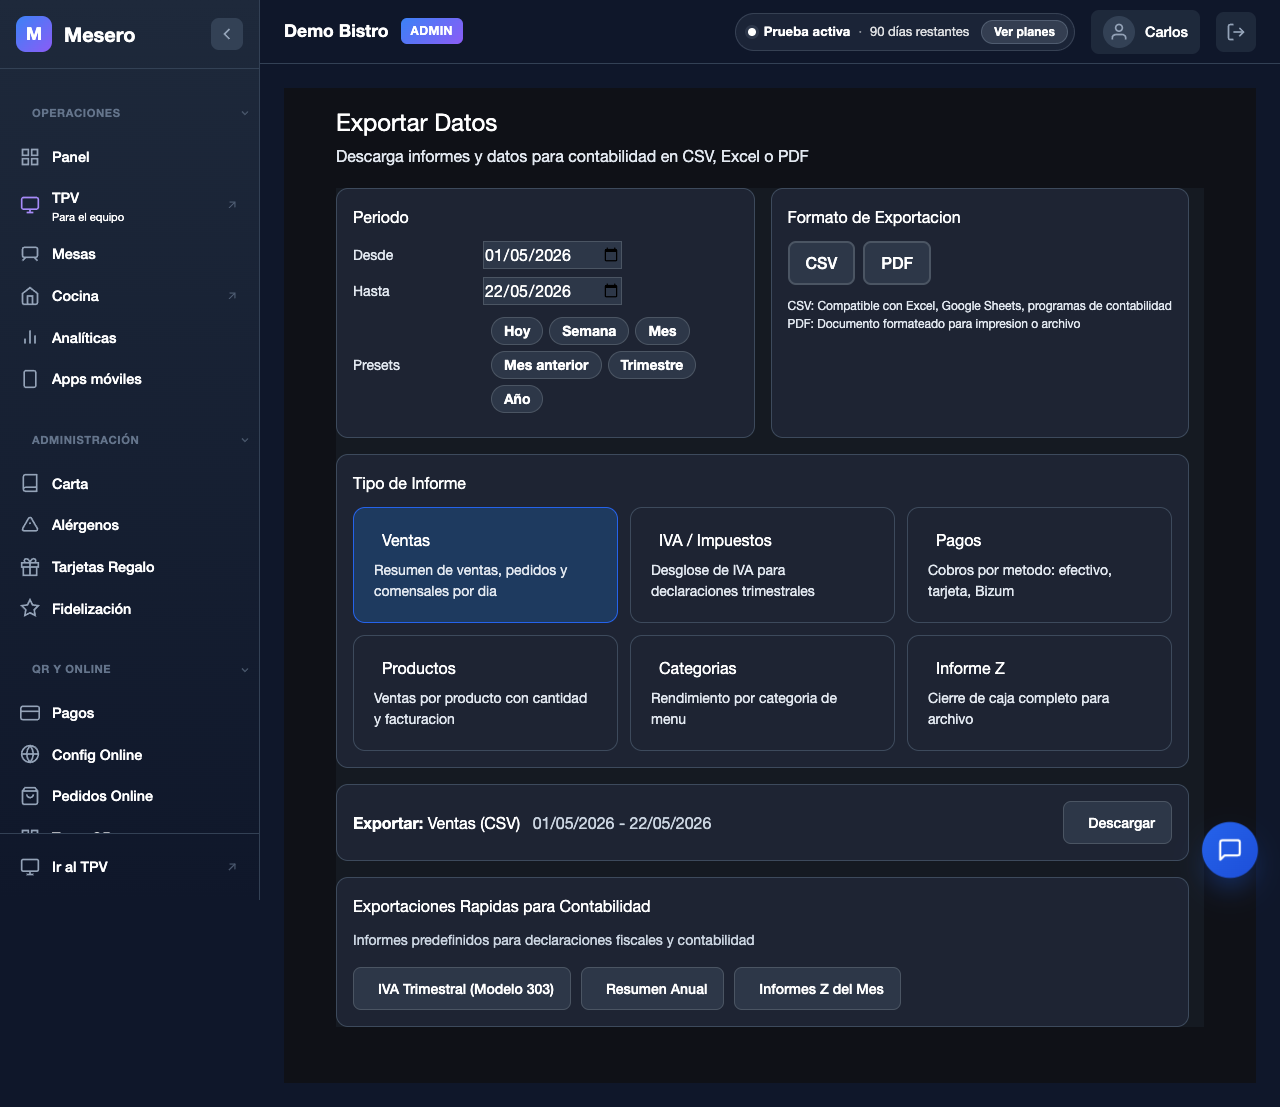Click the Carta book icon
Screen dimensions: 1280x1107
[x=30, y=484]
